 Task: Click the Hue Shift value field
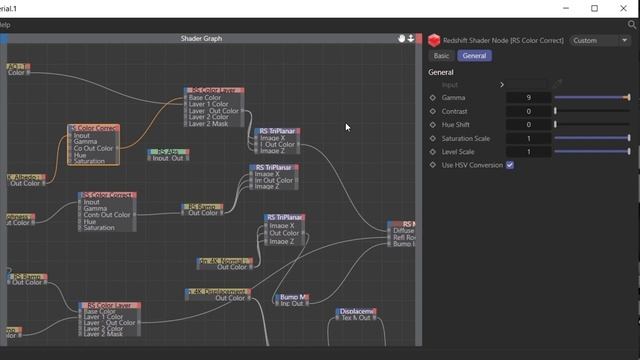click(x=529, y=124)
